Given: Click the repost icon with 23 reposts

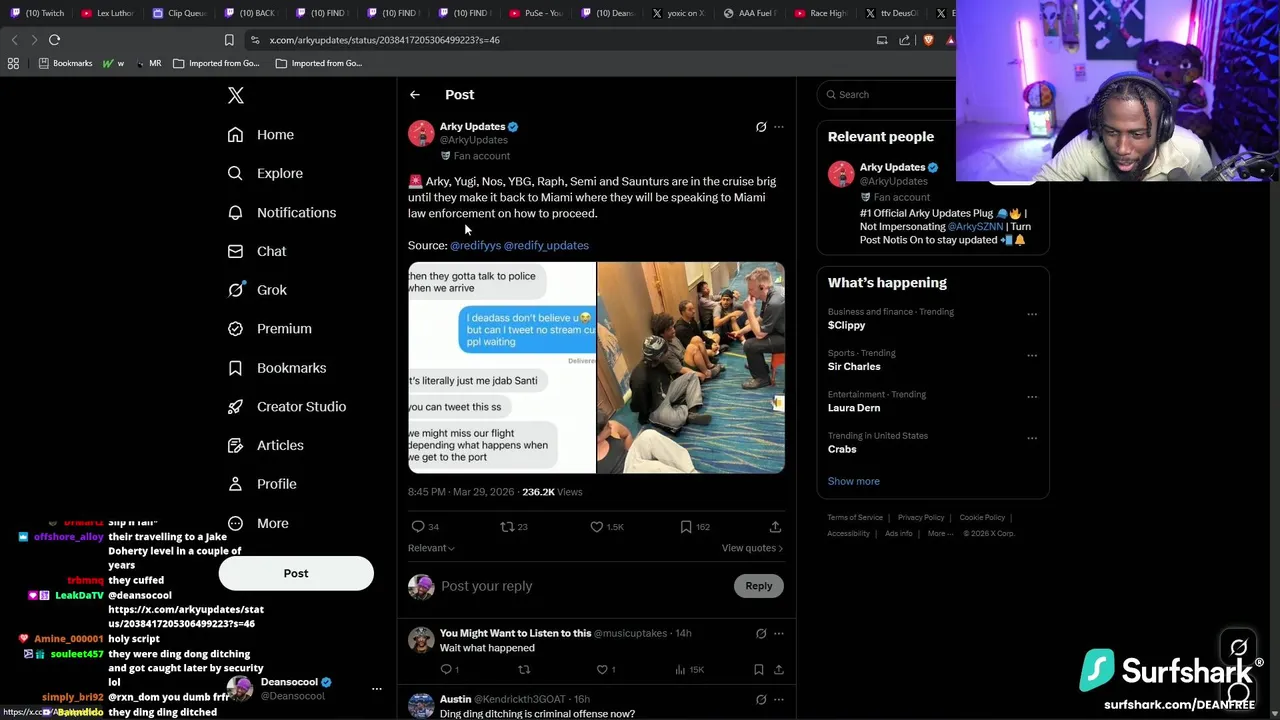Looking at the screenshot, I should click(x=514, y=527).
